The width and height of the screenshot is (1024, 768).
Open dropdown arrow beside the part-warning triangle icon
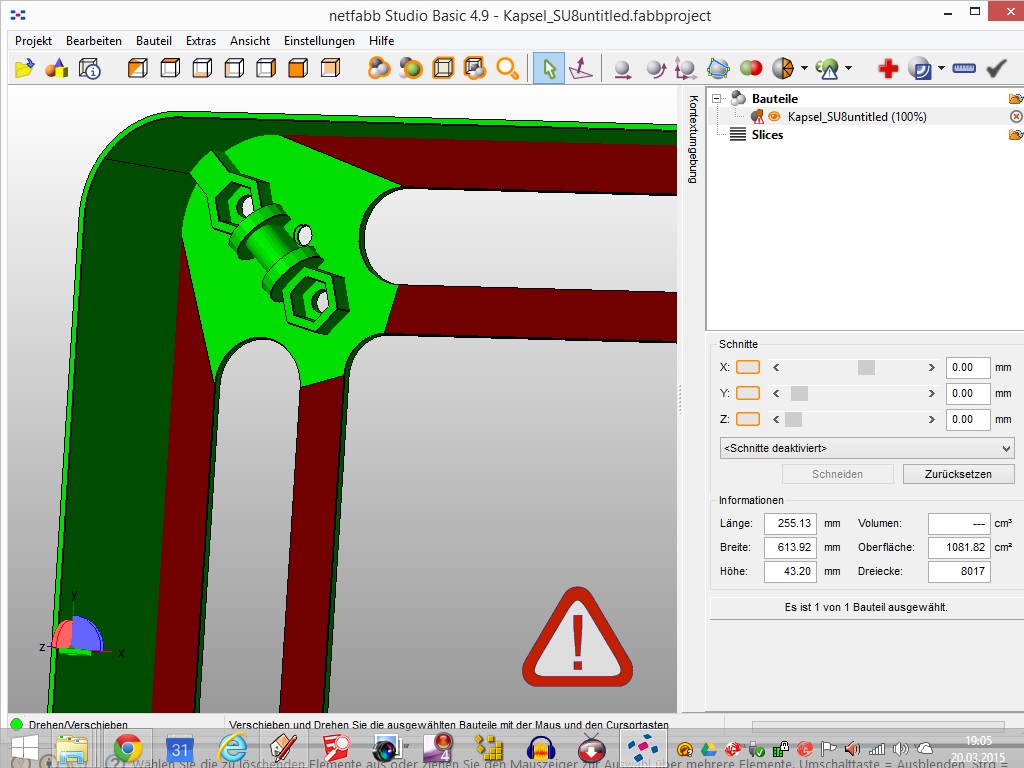pyautogui.click(x=848, y=68)
